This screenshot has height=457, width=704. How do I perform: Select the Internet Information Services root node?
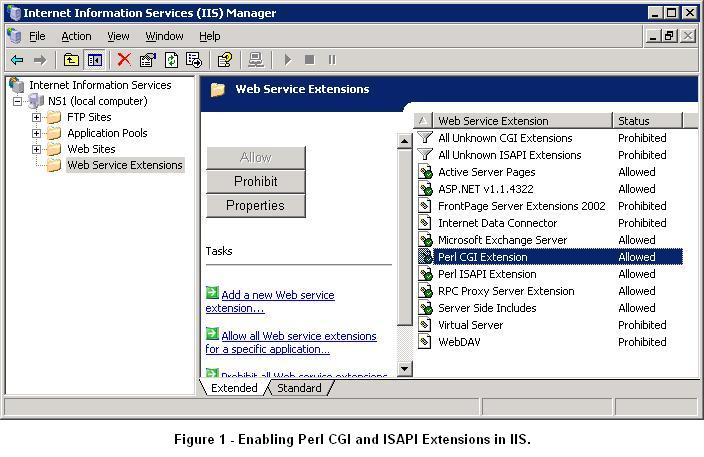coord(100,85)
